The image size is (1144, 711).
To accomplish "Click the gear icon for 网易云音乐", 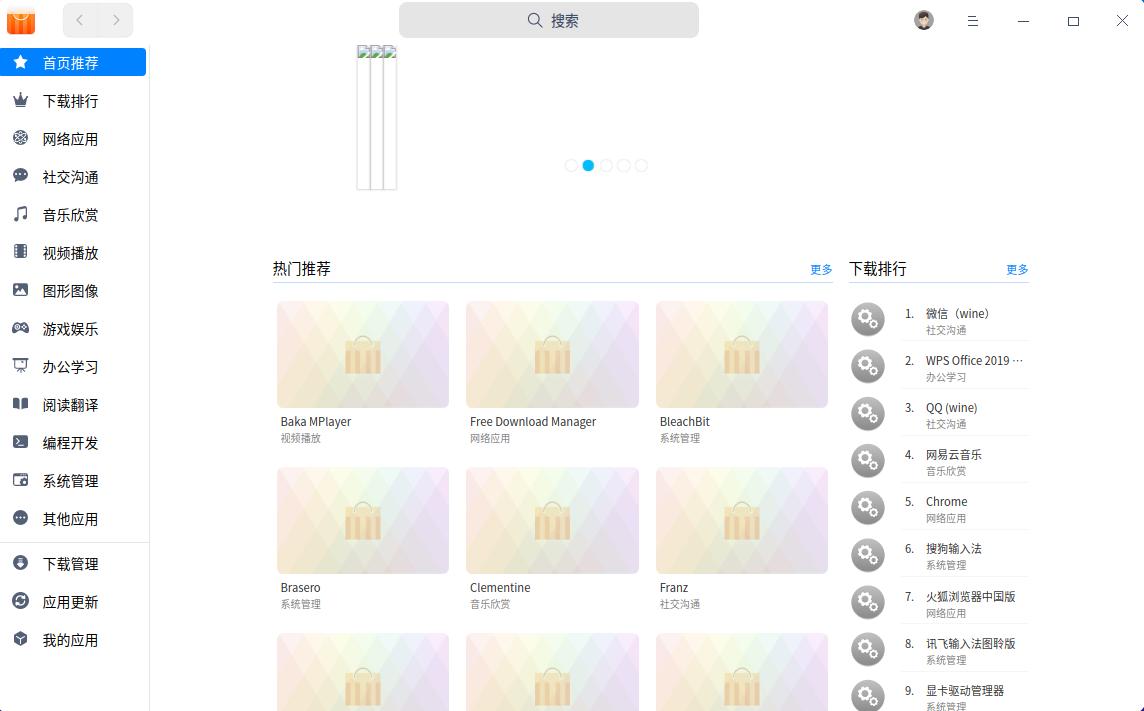I will click(867, 461).
